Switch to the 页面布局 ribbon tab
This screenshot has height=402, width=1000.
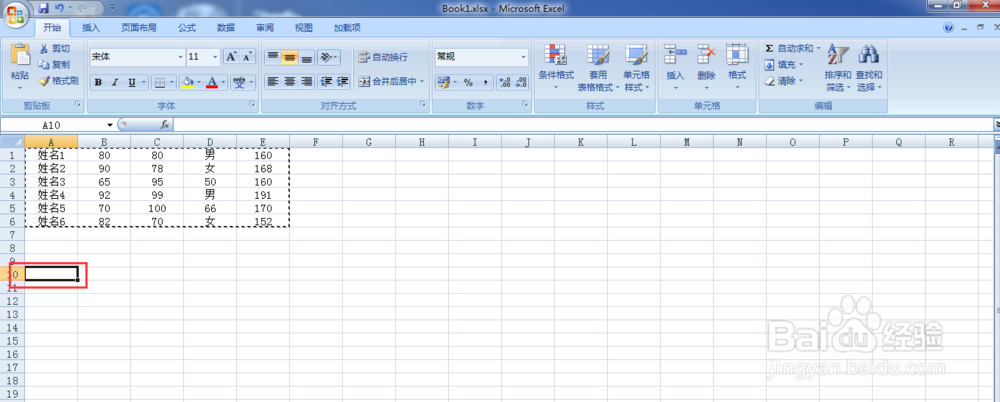click(138, 27)
